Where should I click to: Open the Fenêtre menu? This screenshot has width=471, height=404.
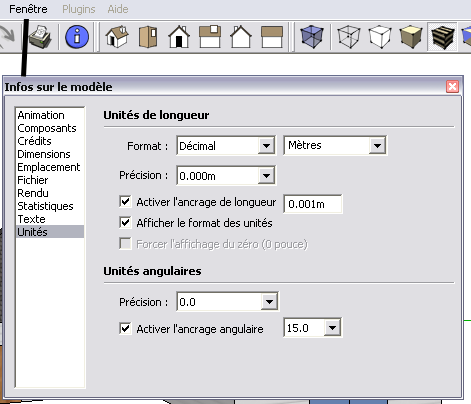click(x=28, y=9)
